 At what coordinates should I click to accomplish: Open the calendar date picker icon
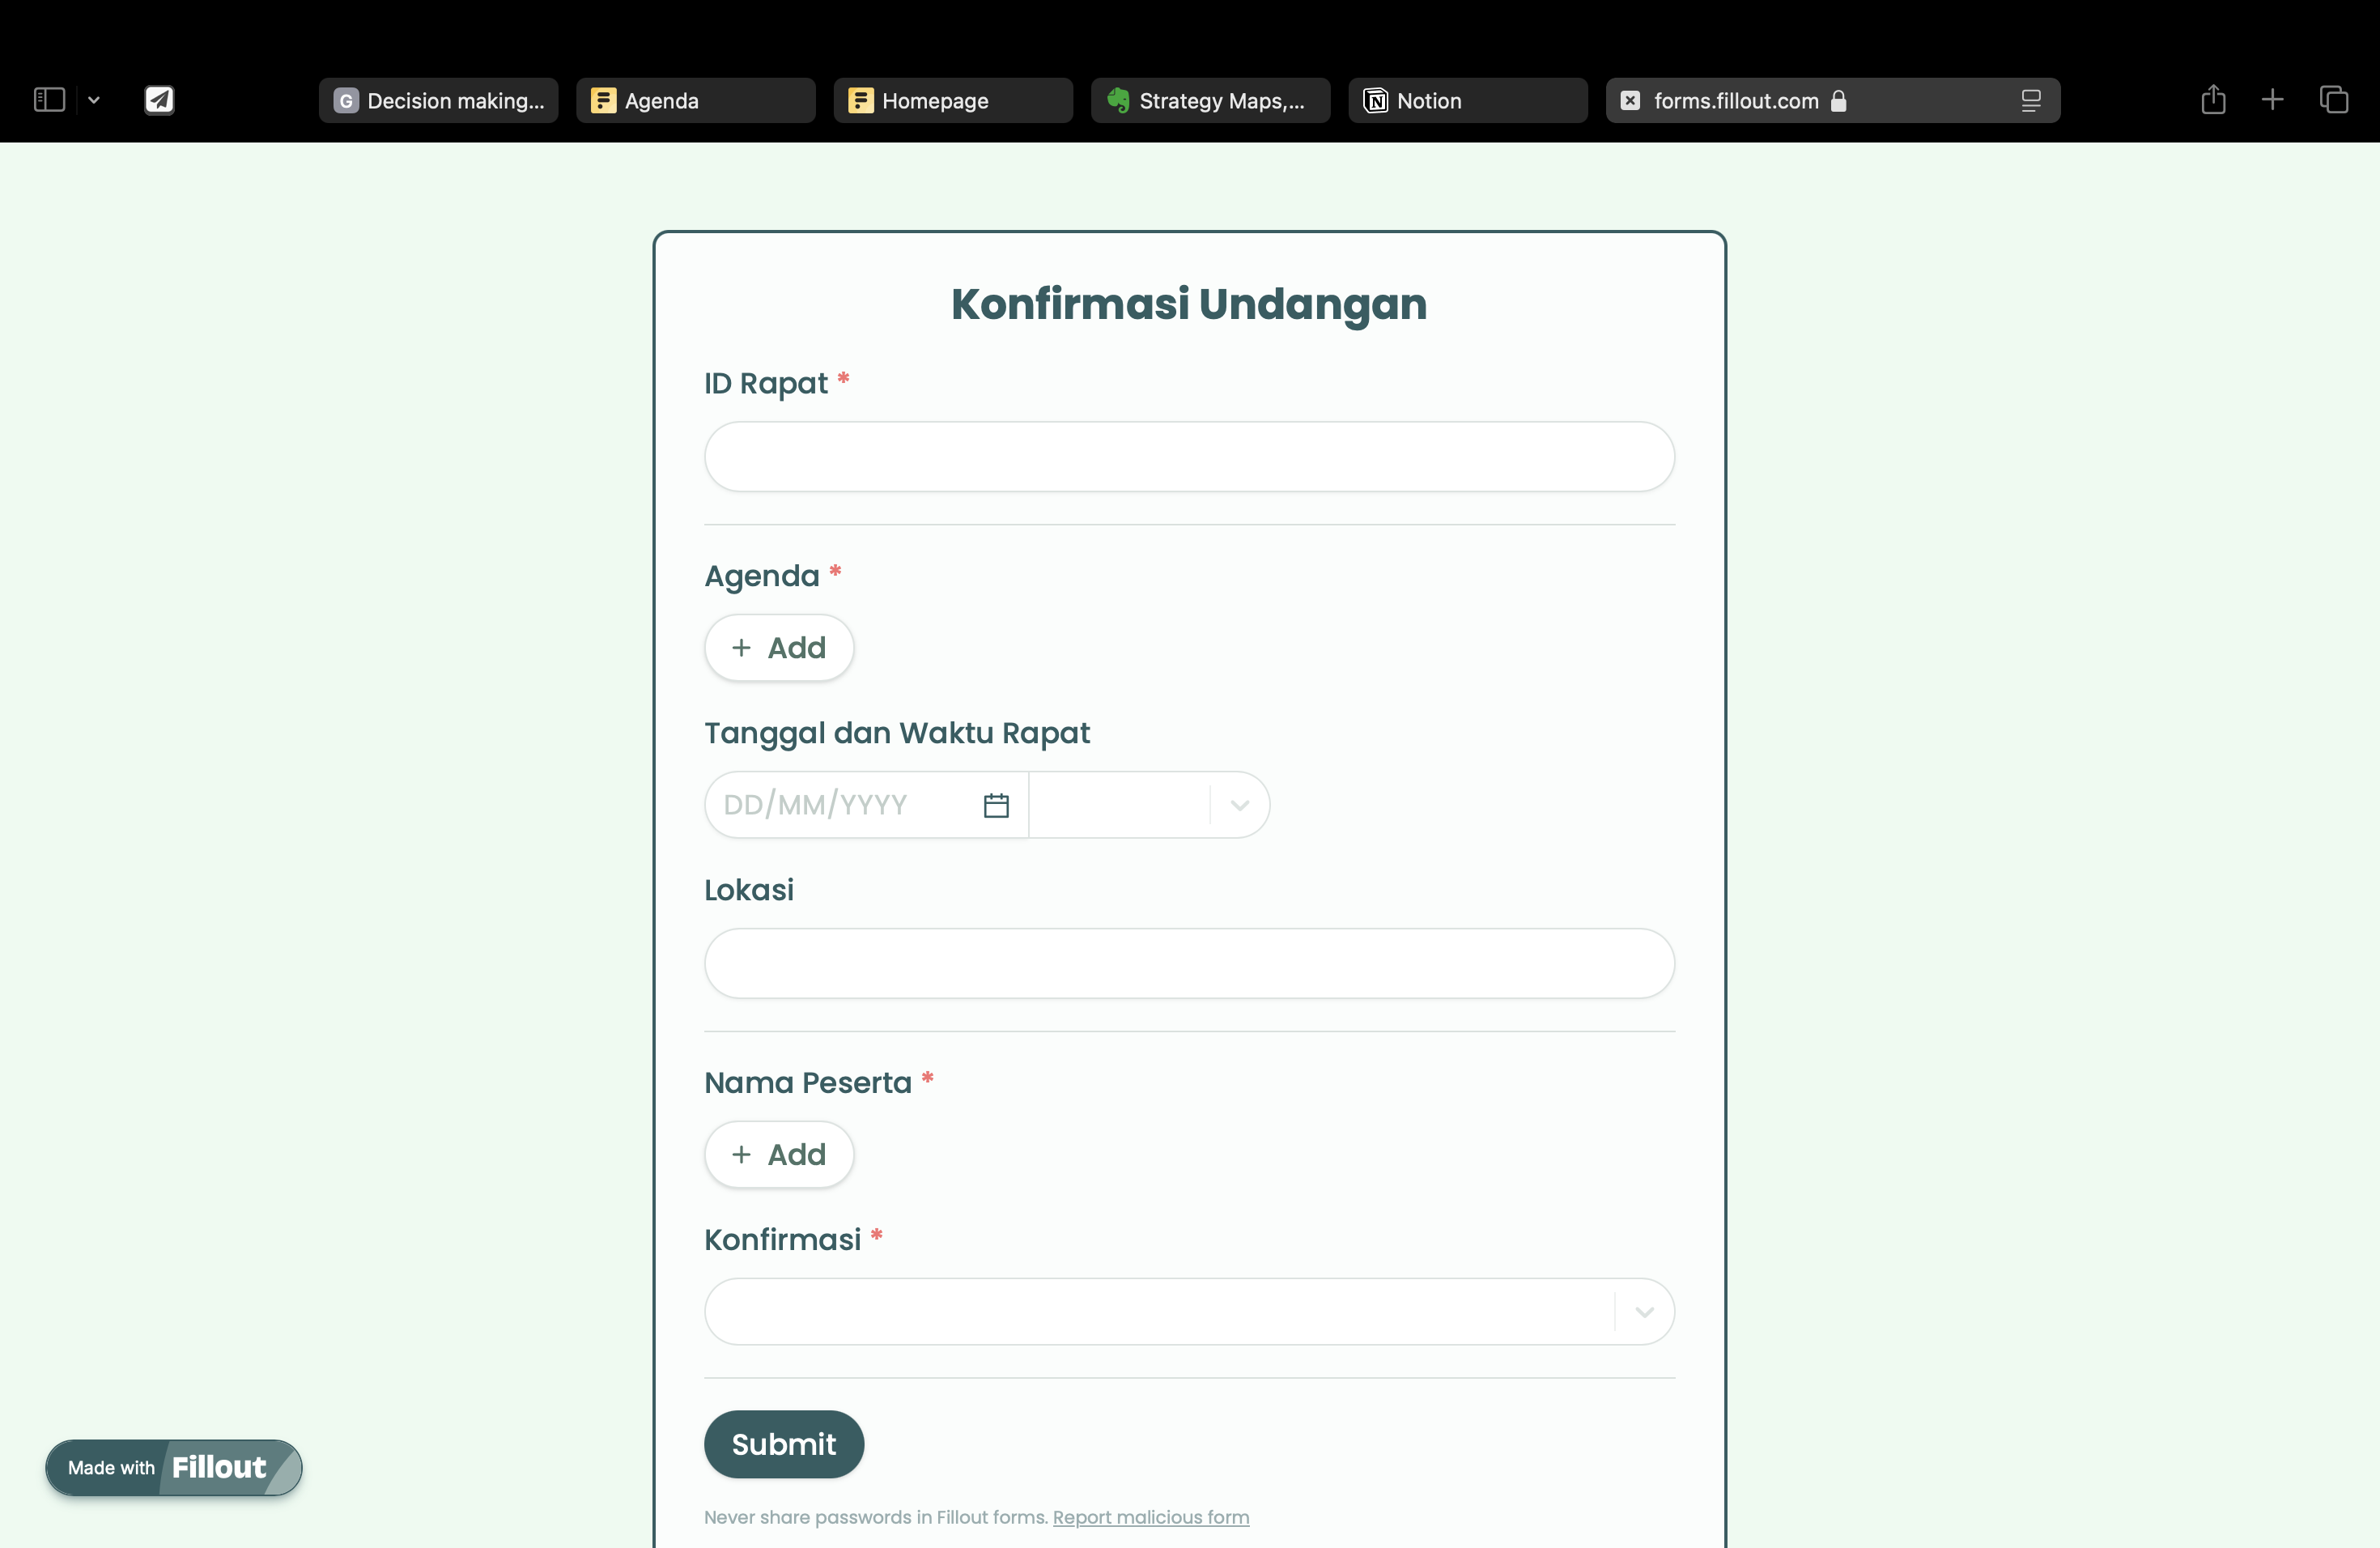996,805
